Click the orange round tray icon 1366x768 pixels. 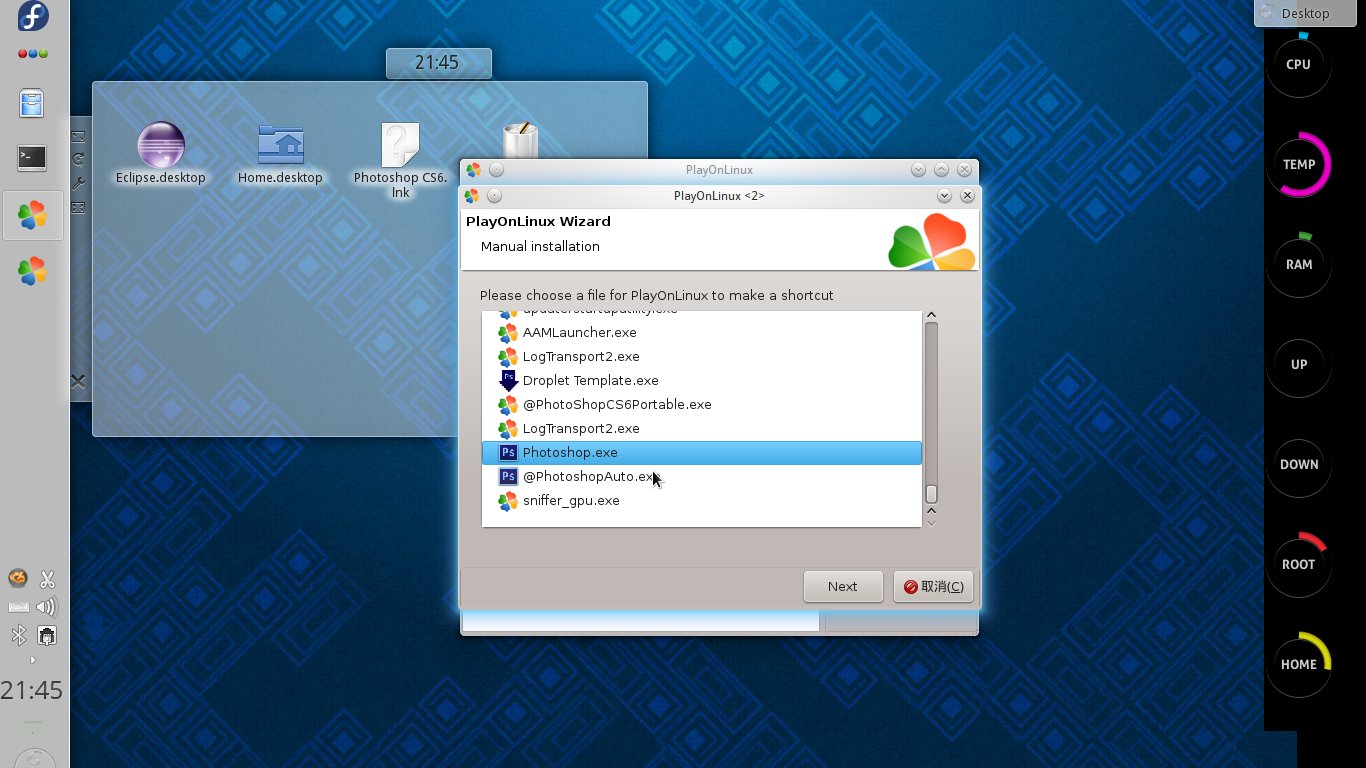point(18,579)
